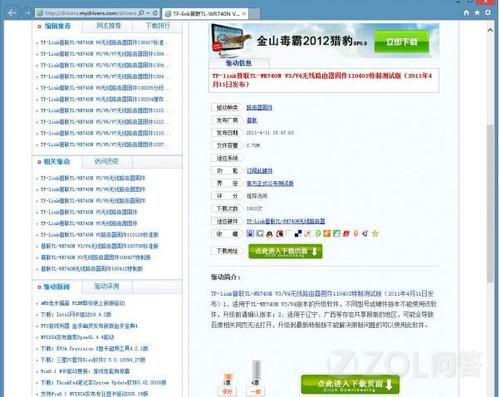Click the vertical scrollbar thumb
This screenshot has height=397, width=500.
[x=490, y=203]
